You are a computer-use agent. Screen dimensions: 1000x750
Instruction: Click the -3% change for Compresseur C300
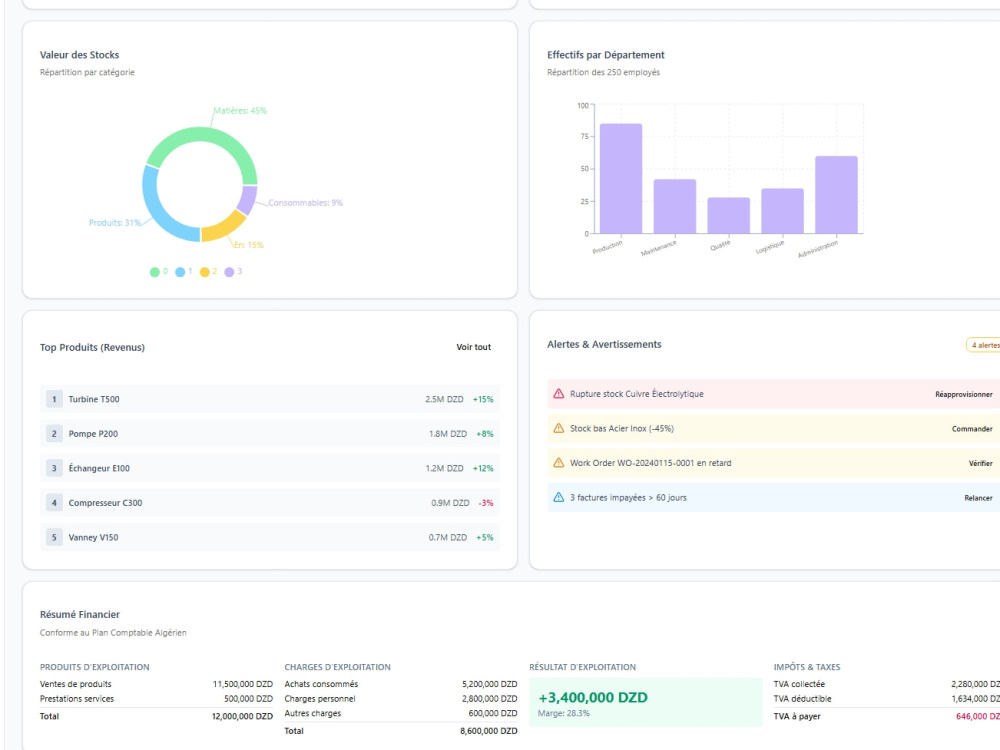486,503
